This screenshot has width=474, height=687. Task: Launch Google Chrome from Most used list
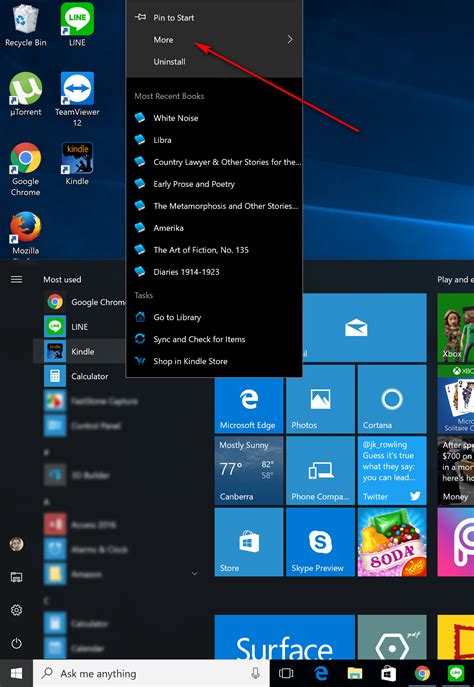(83, 302)
